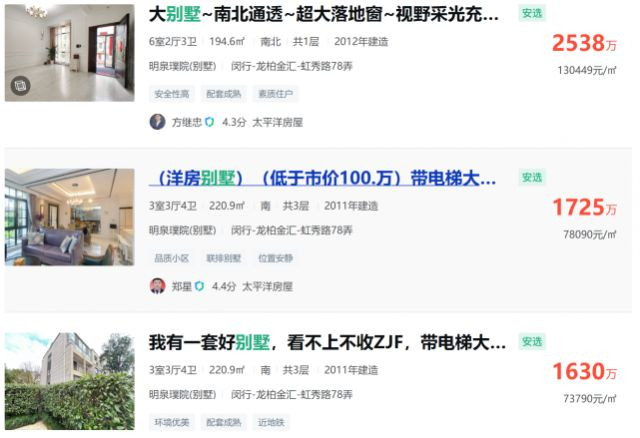Click the building exterior with hedge thumbnail
The width and height of the screenshot is (640, 438).
(x=69, y=381)
